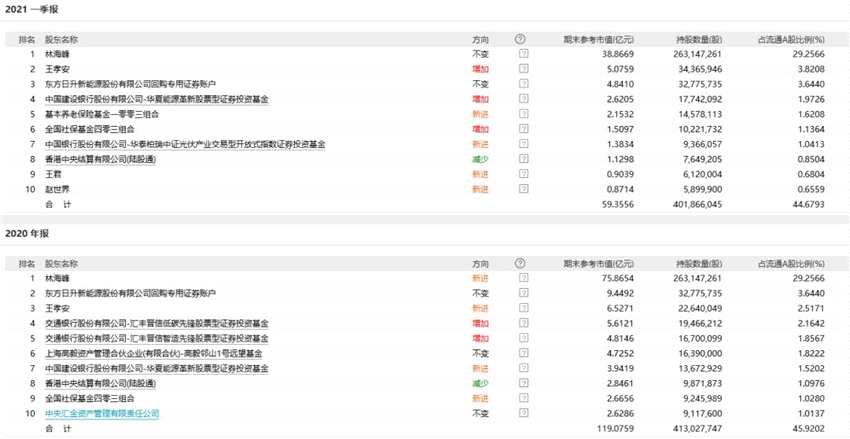The height and width of the screenshot is (439, 850).
Task: Open the 华泰柏瑞中证光伏产业 fund link
Action: [185, 144]
